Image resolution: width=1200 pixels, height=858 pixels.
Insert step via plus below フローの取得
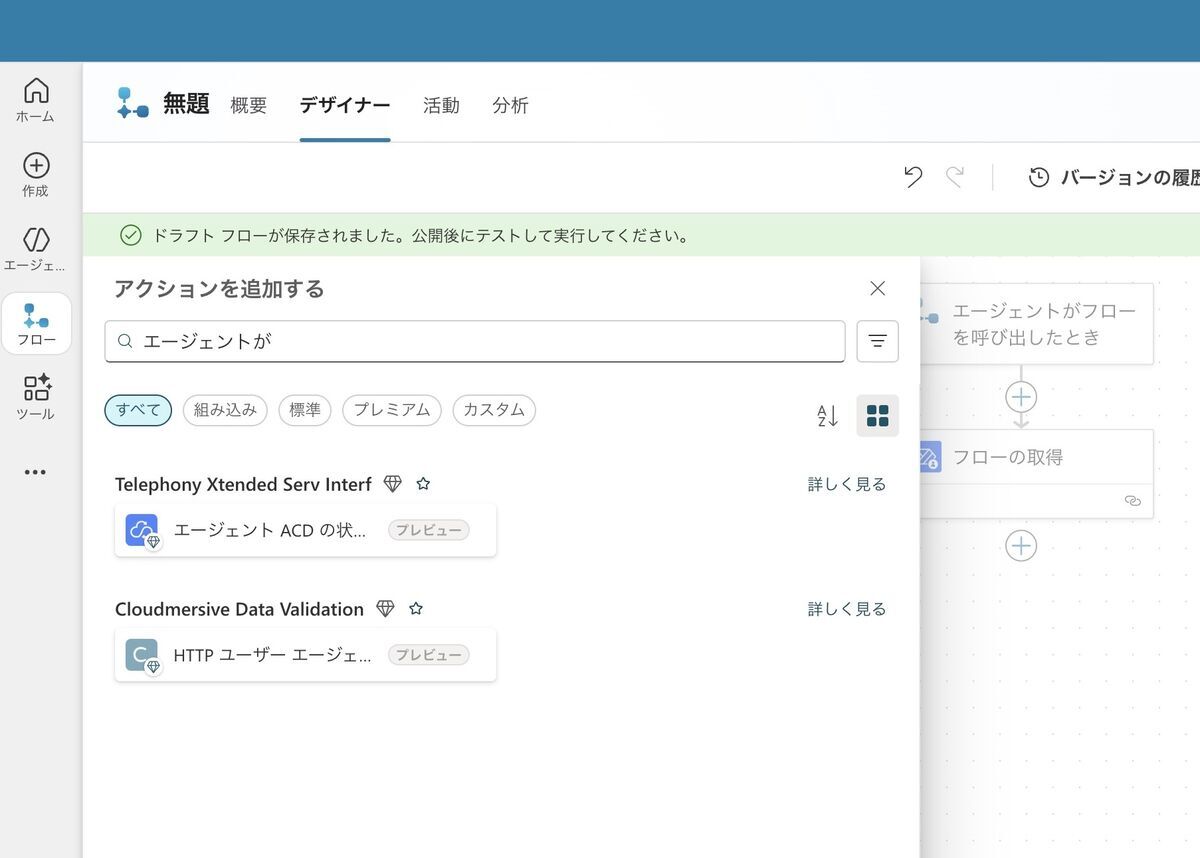(1021, 546)
